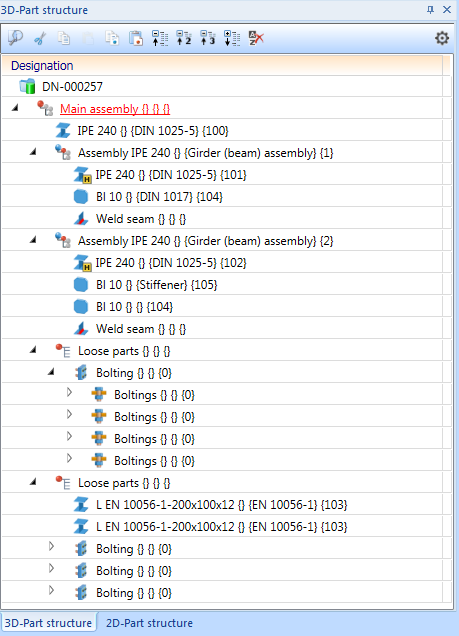Click the beam icon of IPE 240 {101}

[x=82, y=174]
